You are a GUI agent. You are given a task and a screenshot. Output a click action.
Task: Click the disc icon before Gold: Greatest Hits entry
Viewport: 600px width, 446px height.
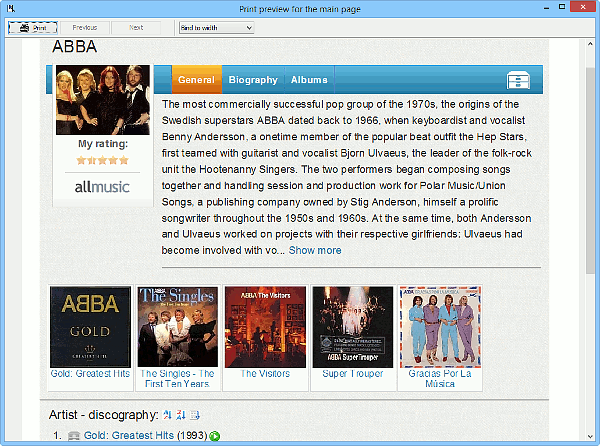[73, 436]
